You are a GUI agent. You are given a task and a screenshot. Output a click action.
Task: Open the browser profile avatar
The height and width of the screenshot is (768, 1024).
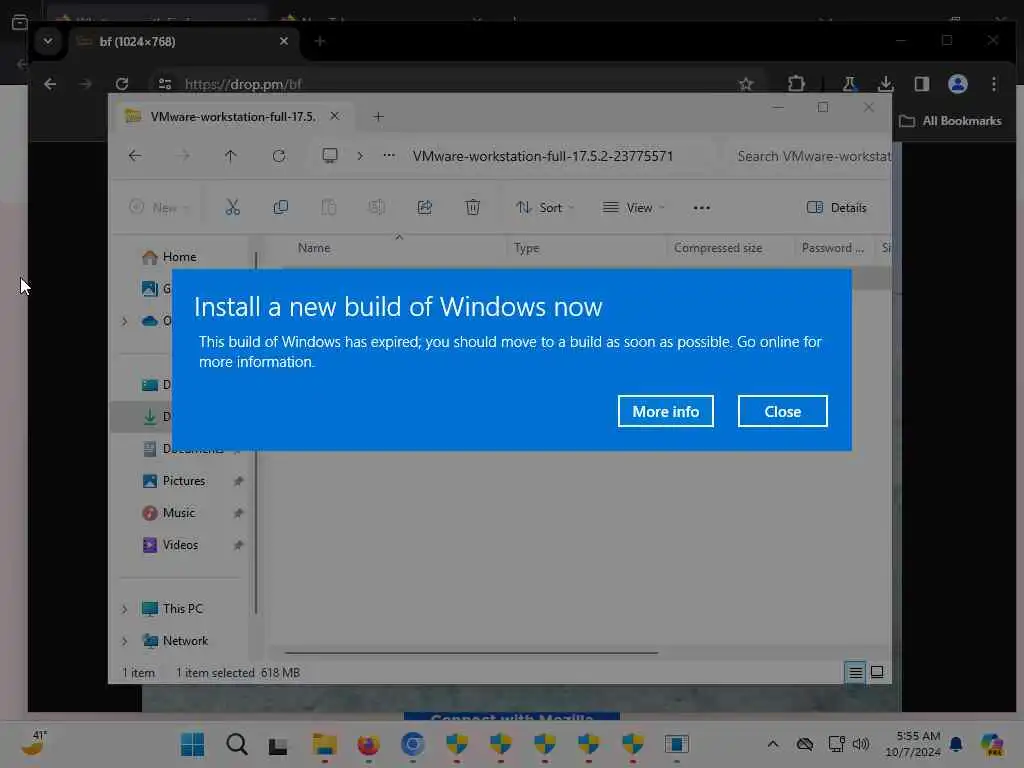pyautogui.click(x=957, y=84)
